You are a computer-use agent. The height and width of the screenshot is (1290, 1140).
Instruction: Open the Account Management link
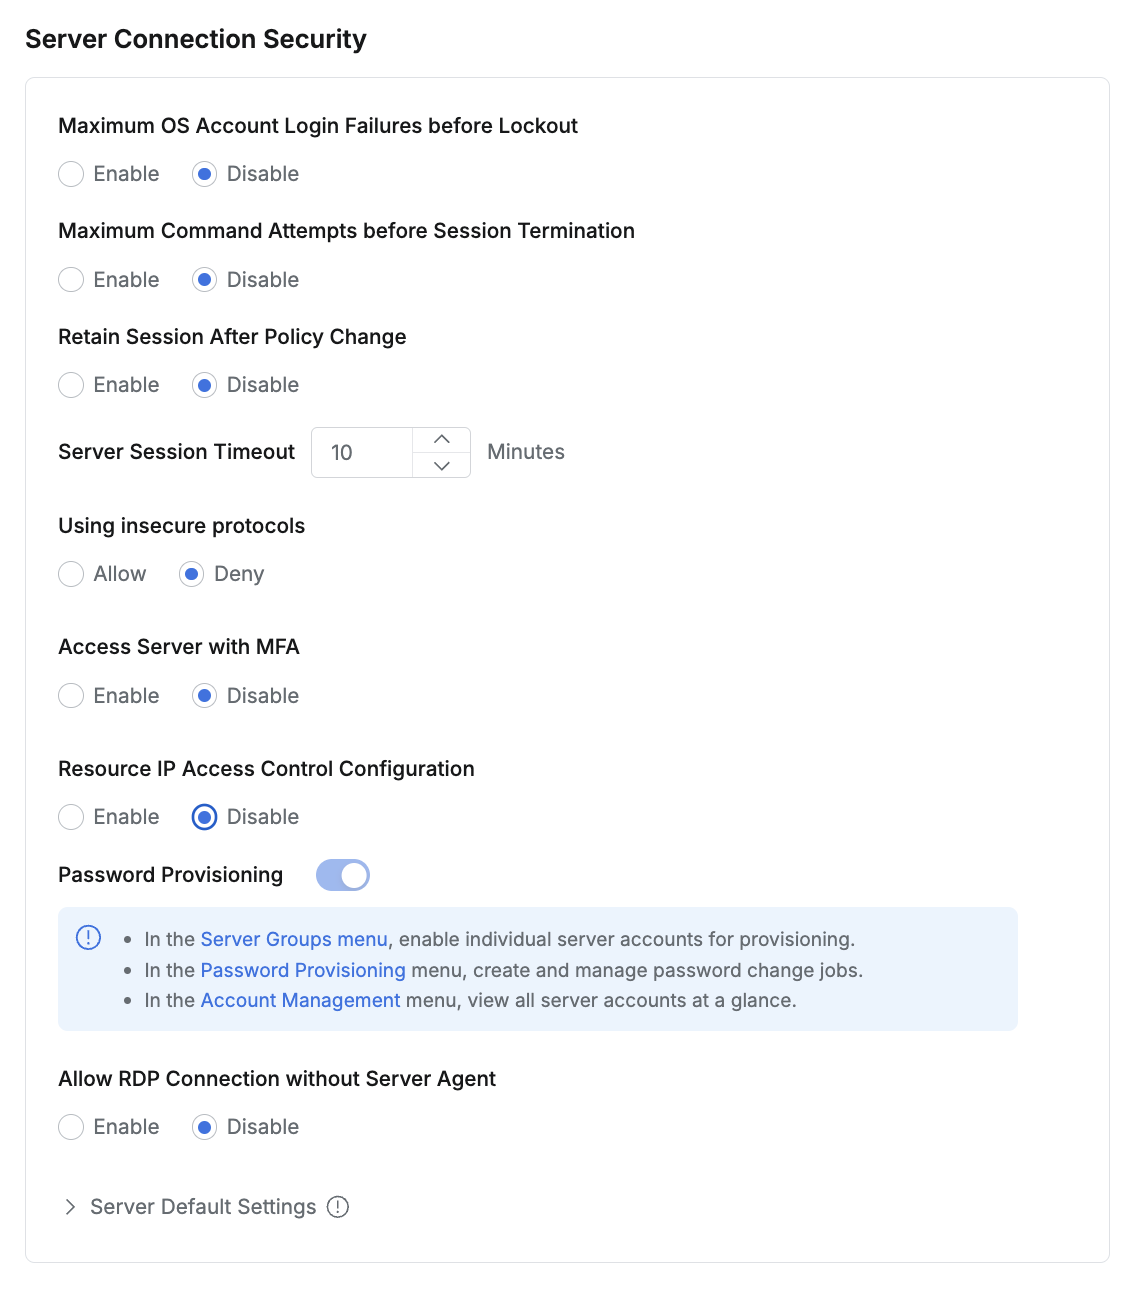click(x=300, y=1000)
